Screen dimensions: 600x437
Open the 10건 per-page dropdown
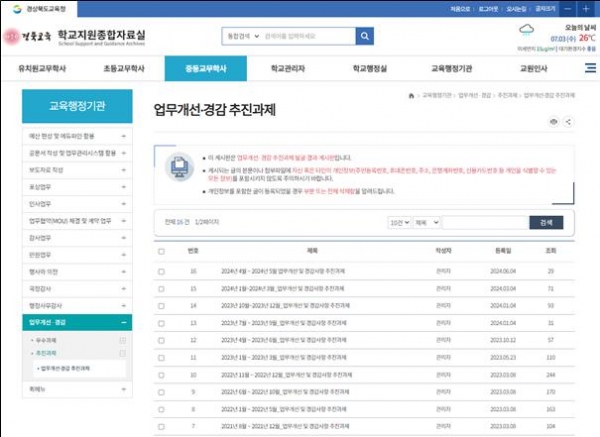click(x=400, y=222)
